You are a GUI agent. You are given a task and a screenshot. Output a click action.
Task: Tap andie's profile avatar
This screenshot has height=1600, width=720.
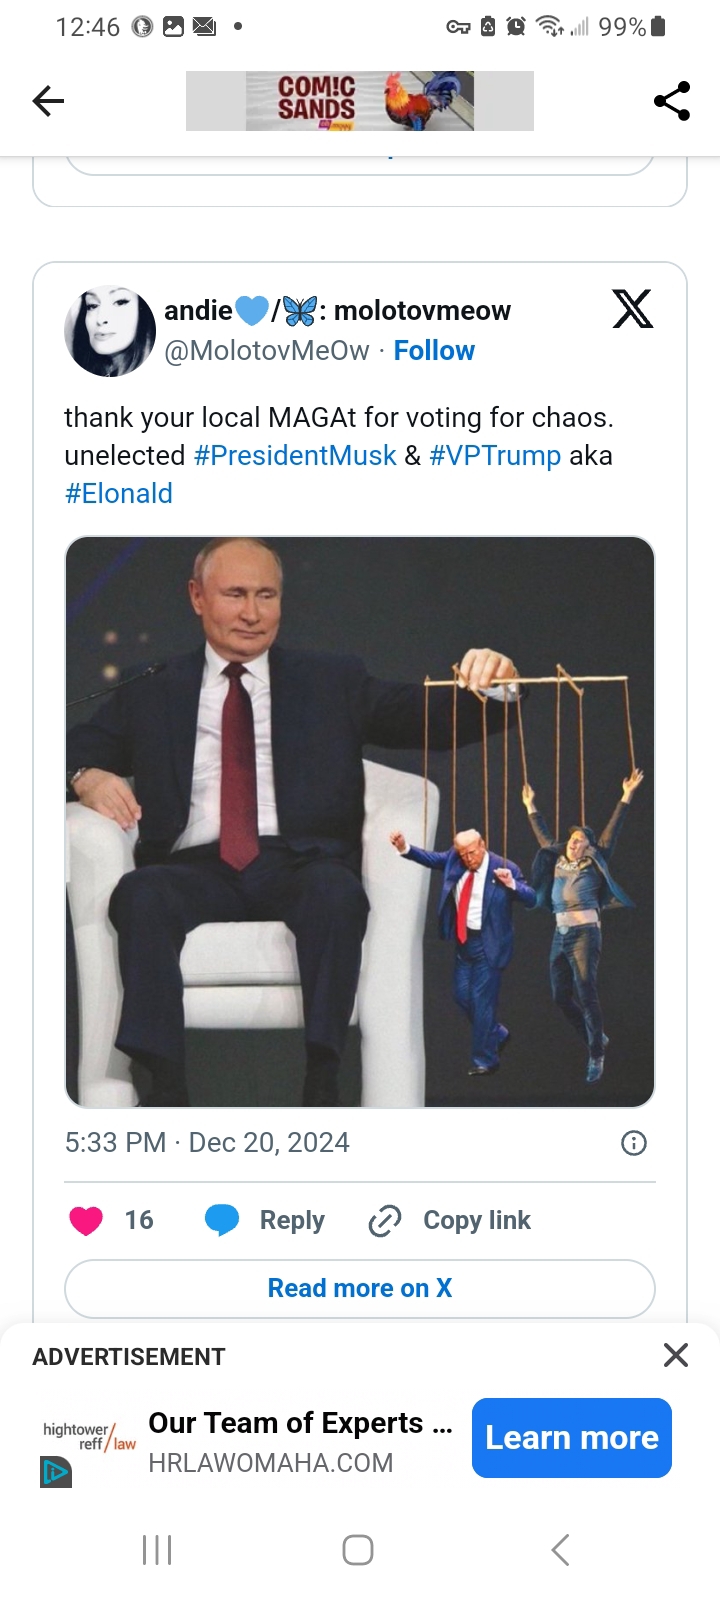(109, 331)
